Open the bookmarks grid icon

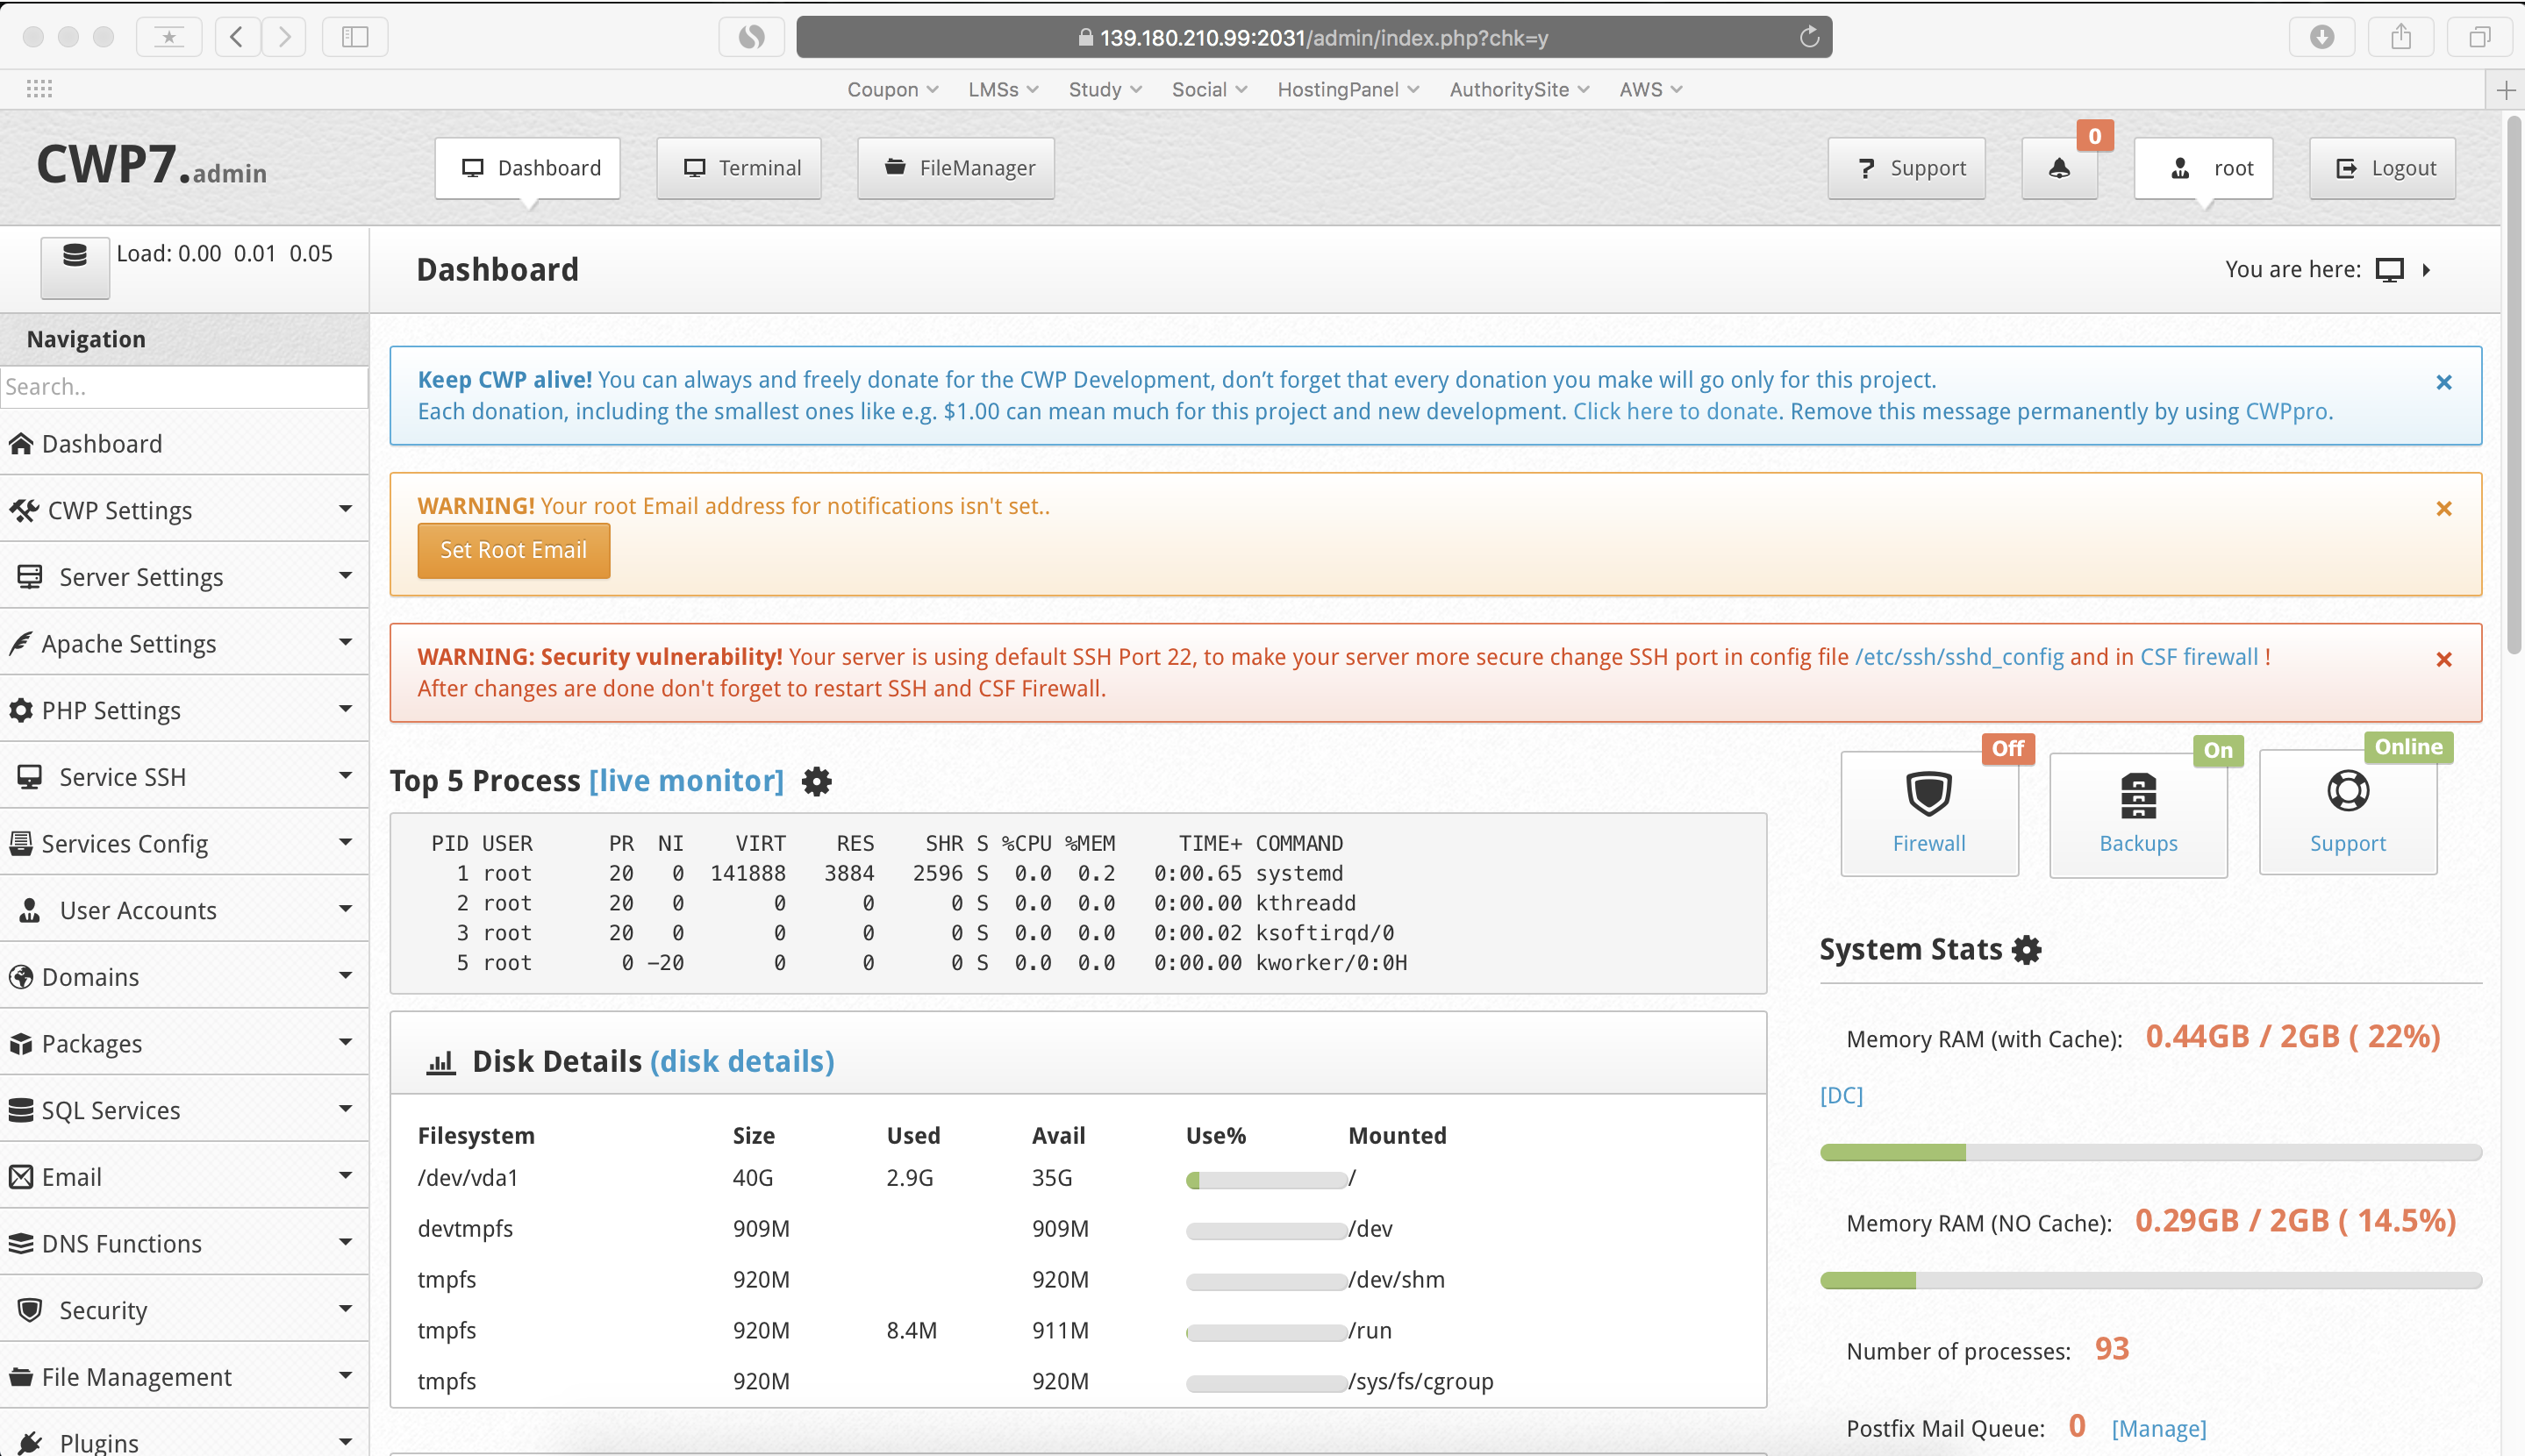click(39, 89)
